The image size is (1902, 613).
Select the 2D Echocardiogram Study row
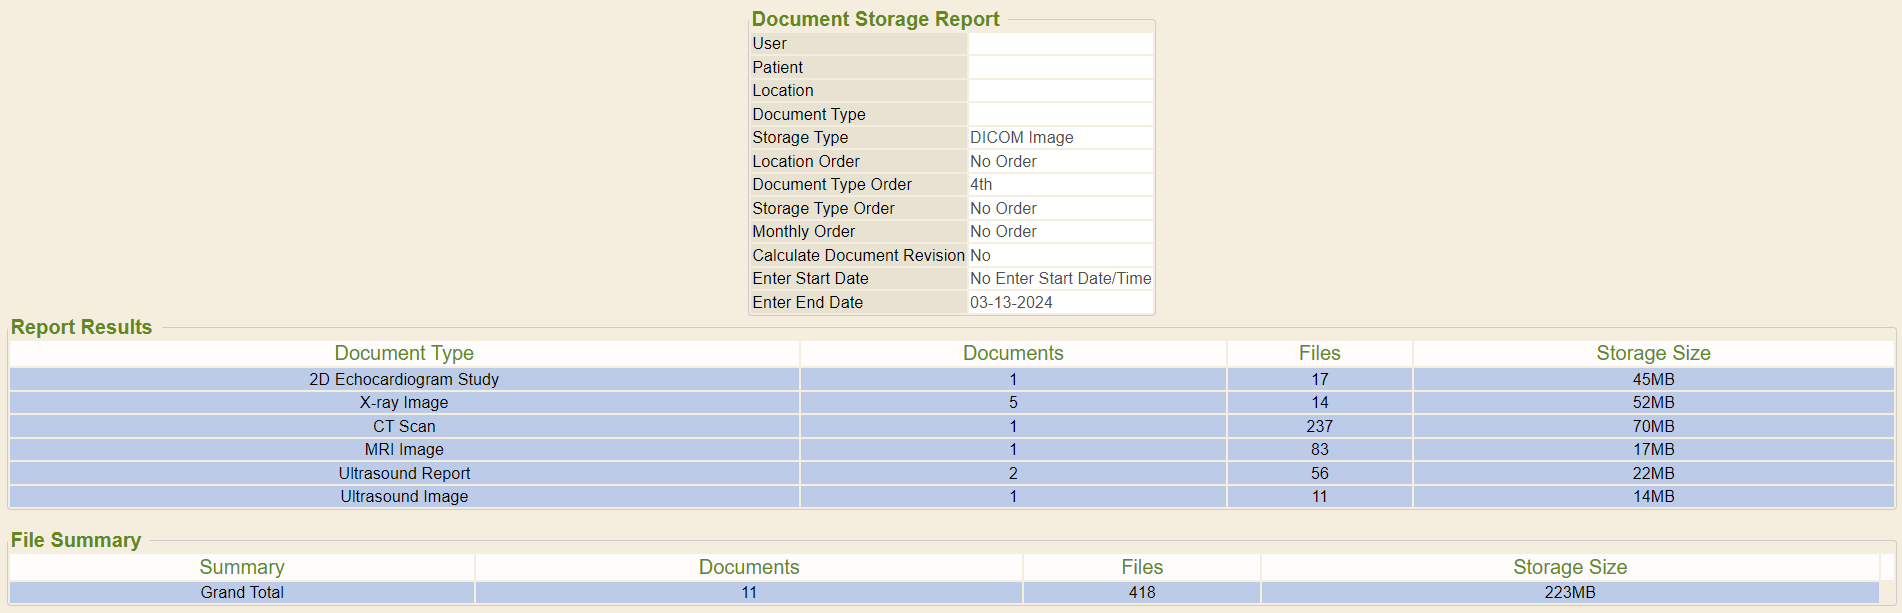pyautogui.click(x=404, y=379)
